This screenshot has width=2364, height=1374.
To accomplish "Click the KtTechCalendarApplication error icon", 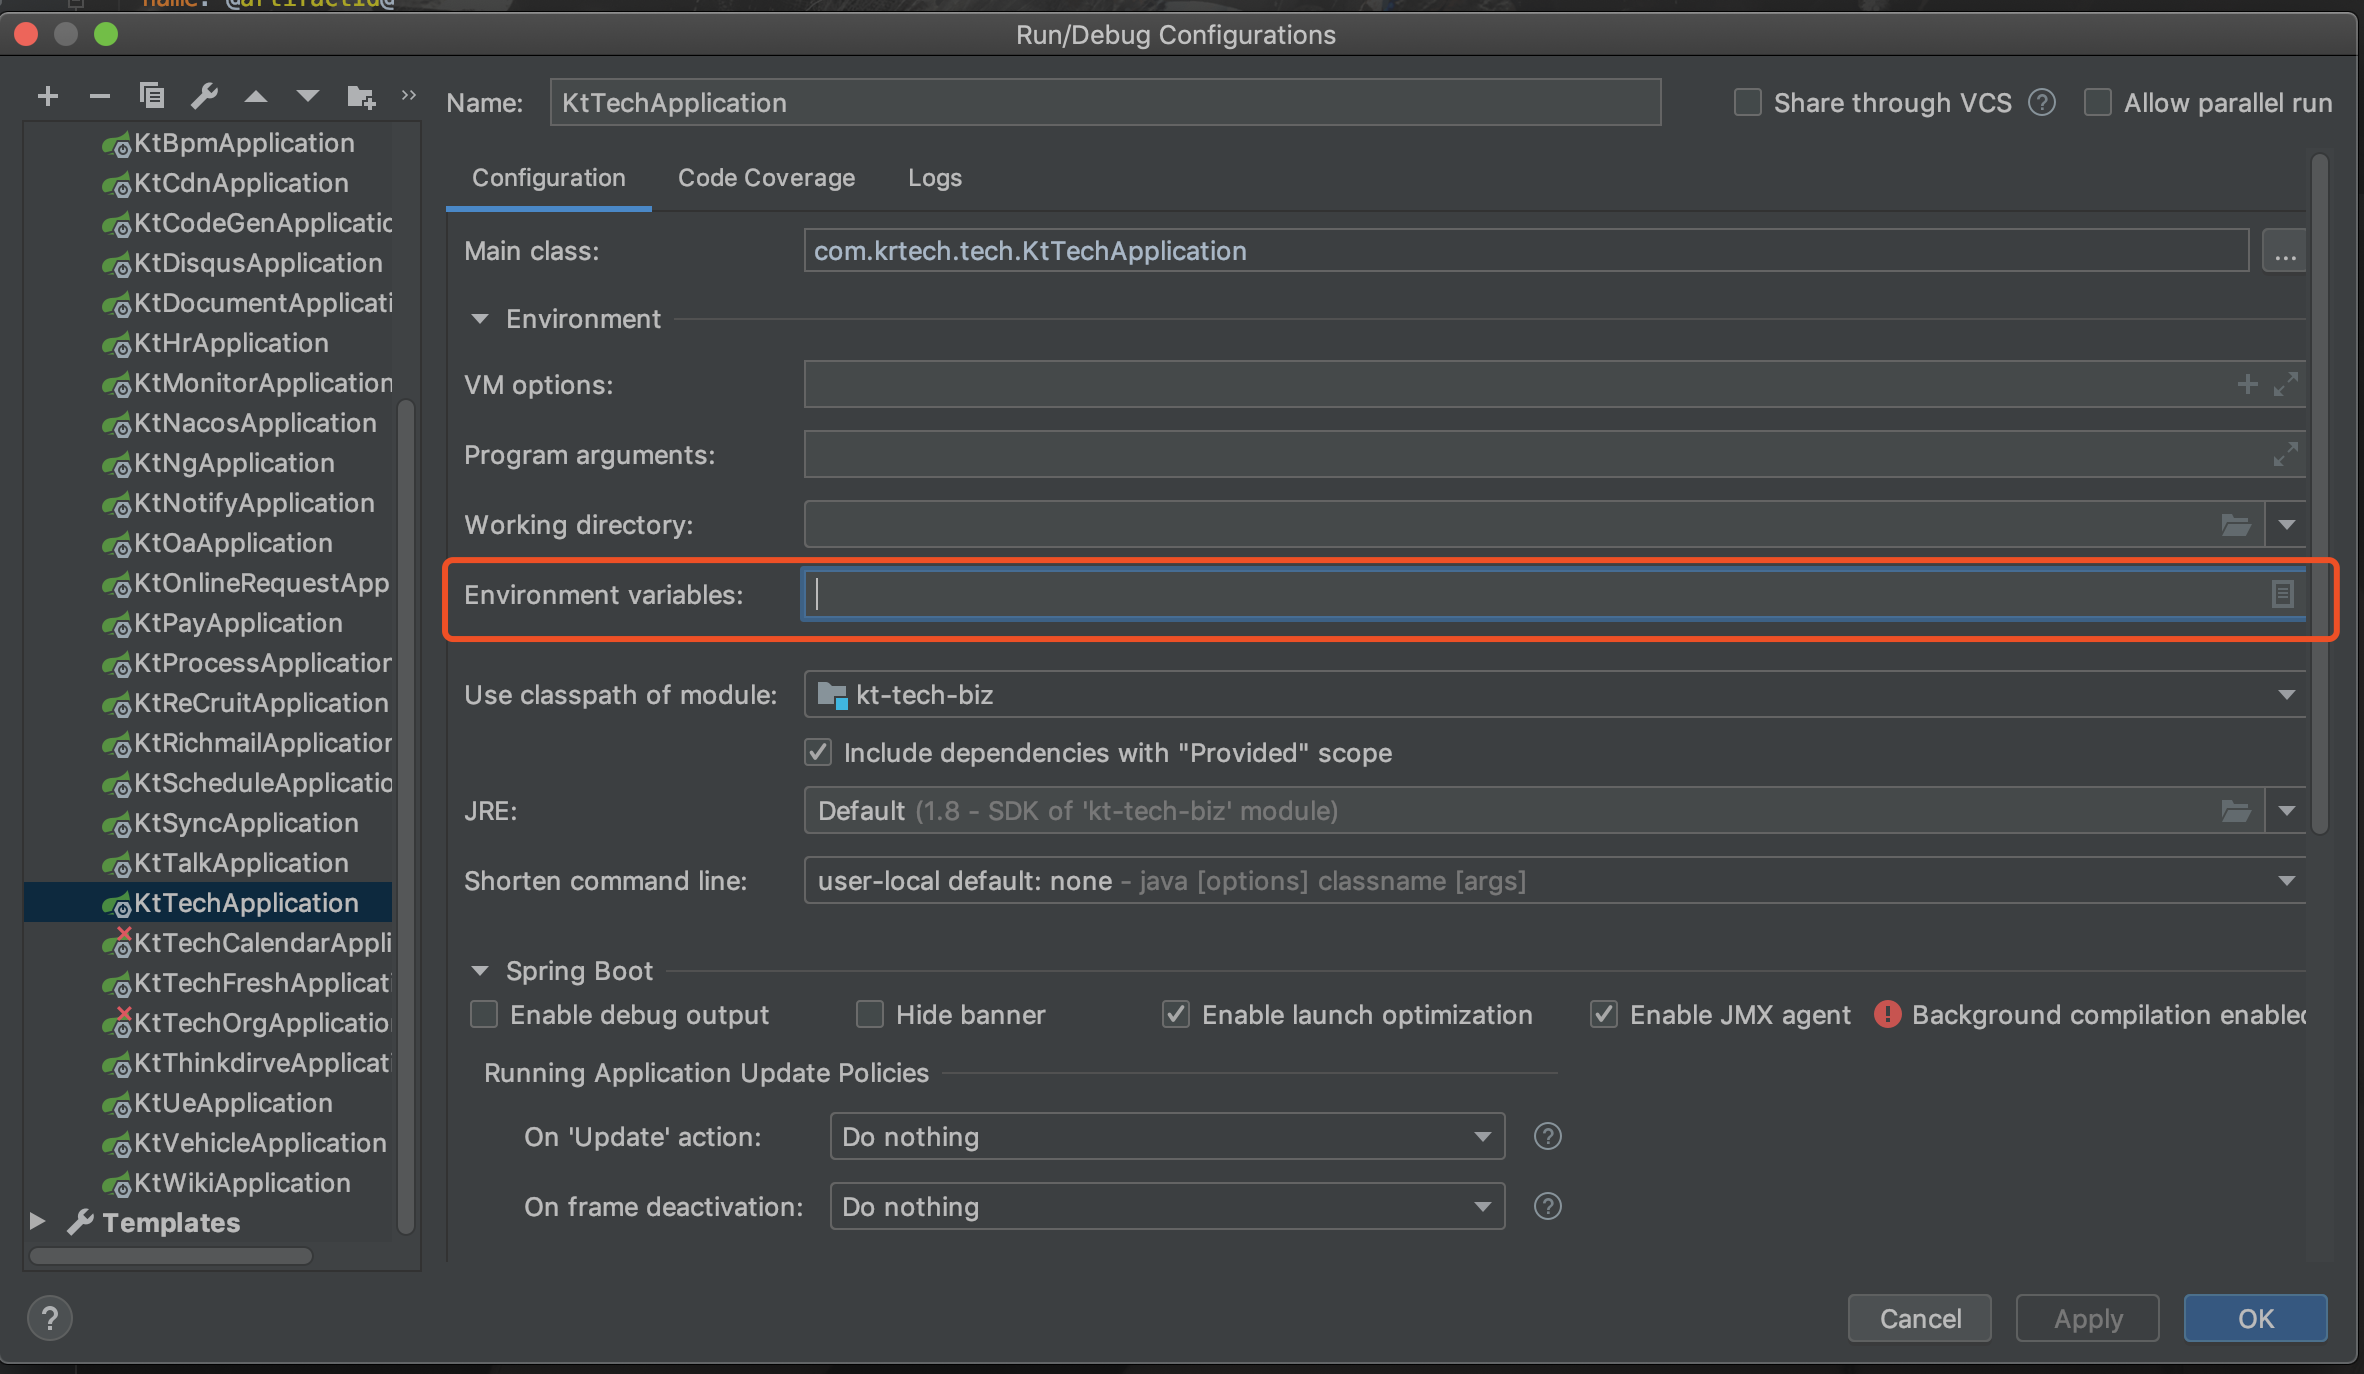I will [117, 944].
